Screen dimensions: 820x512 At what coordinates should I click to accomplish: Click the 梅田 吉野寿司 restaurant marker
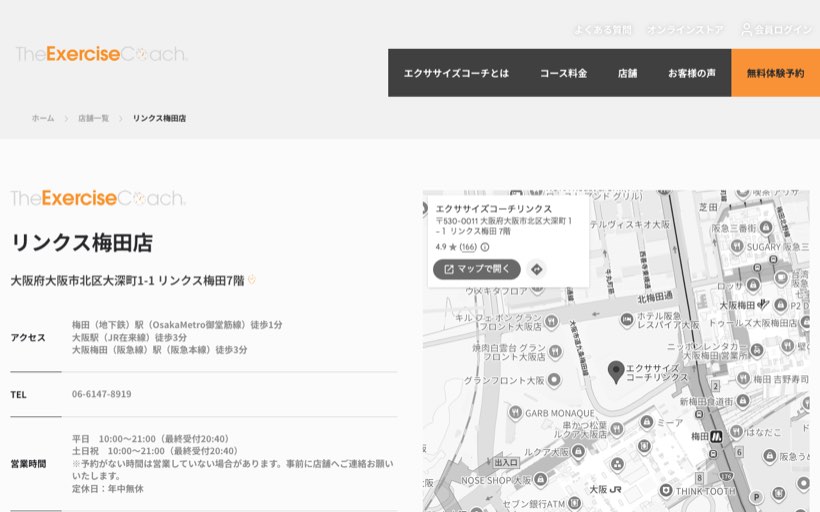[x=743, y=378]
